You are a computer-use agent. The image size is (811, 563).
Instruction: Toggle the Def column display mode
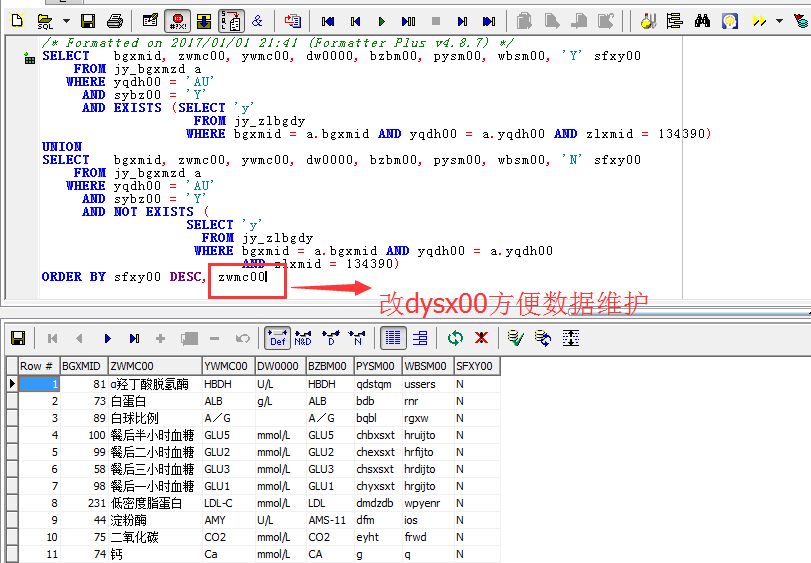278,338
